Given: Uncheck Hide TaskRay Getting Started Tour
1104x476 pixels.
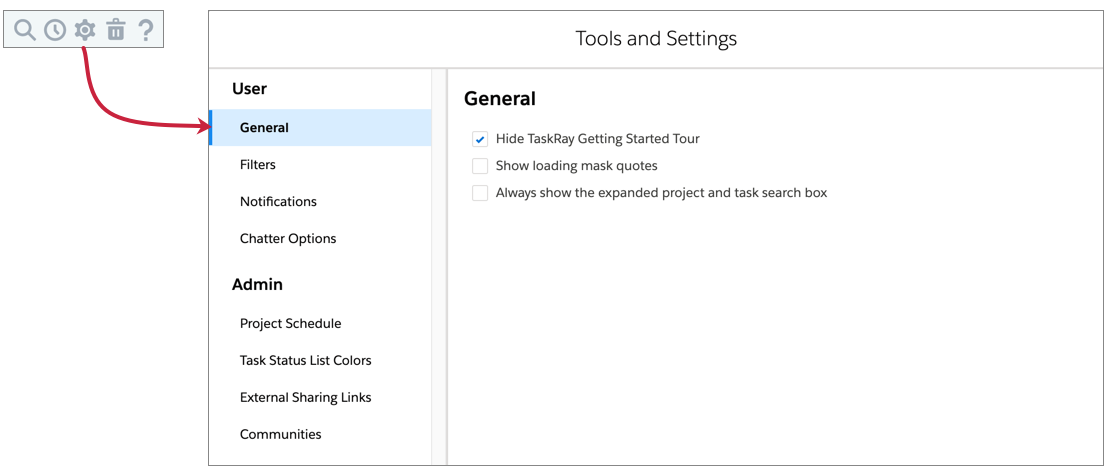Looking at the screenshot, I should pos(480,139).
